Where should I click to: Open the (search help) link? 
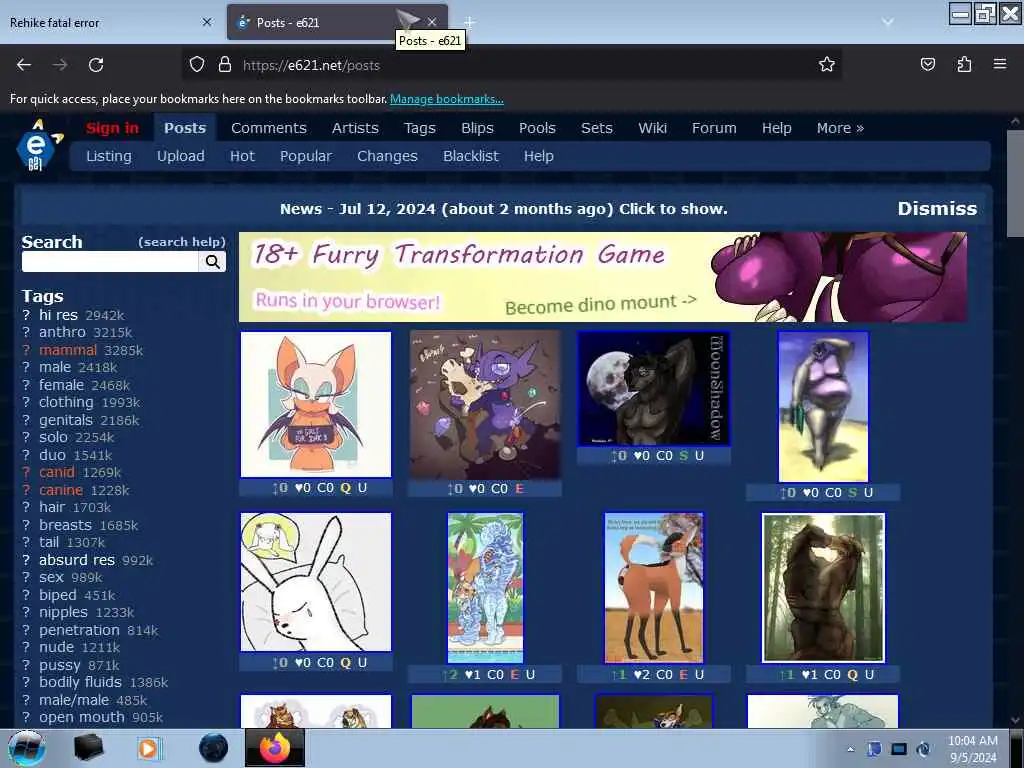(x=182, y=242)
